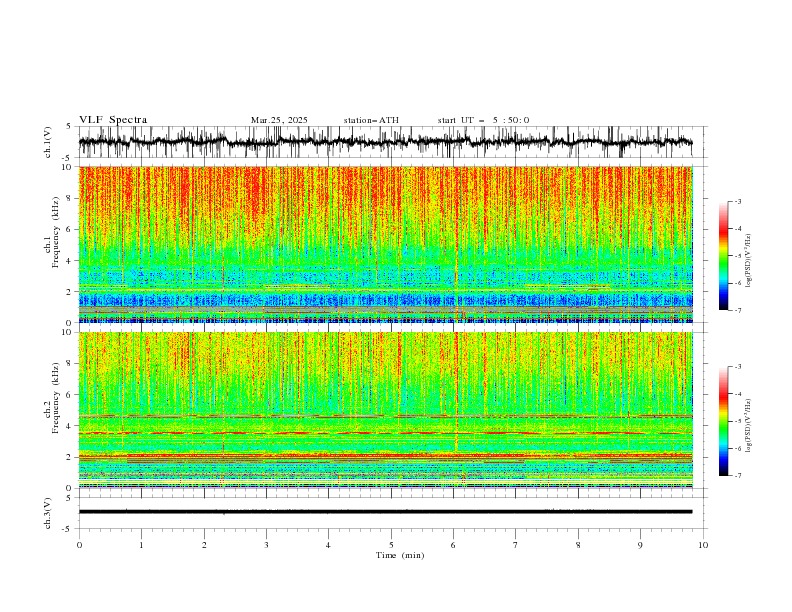Click the ch.2 spectrogram plot
This screenshot has height=612, width=792.
point(386,410)
